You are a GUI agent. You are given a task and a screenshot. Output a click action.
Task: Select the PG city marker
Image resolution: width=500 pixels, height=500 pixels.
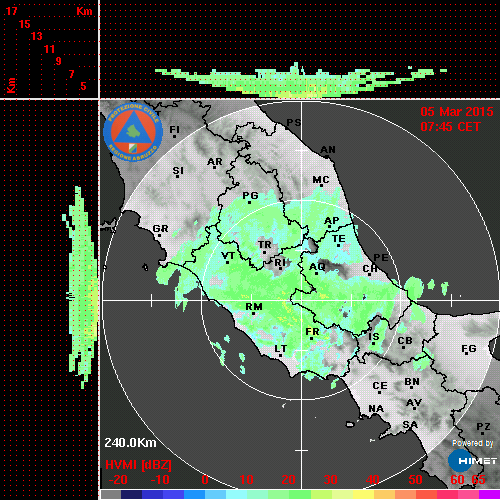pos(250,202)
